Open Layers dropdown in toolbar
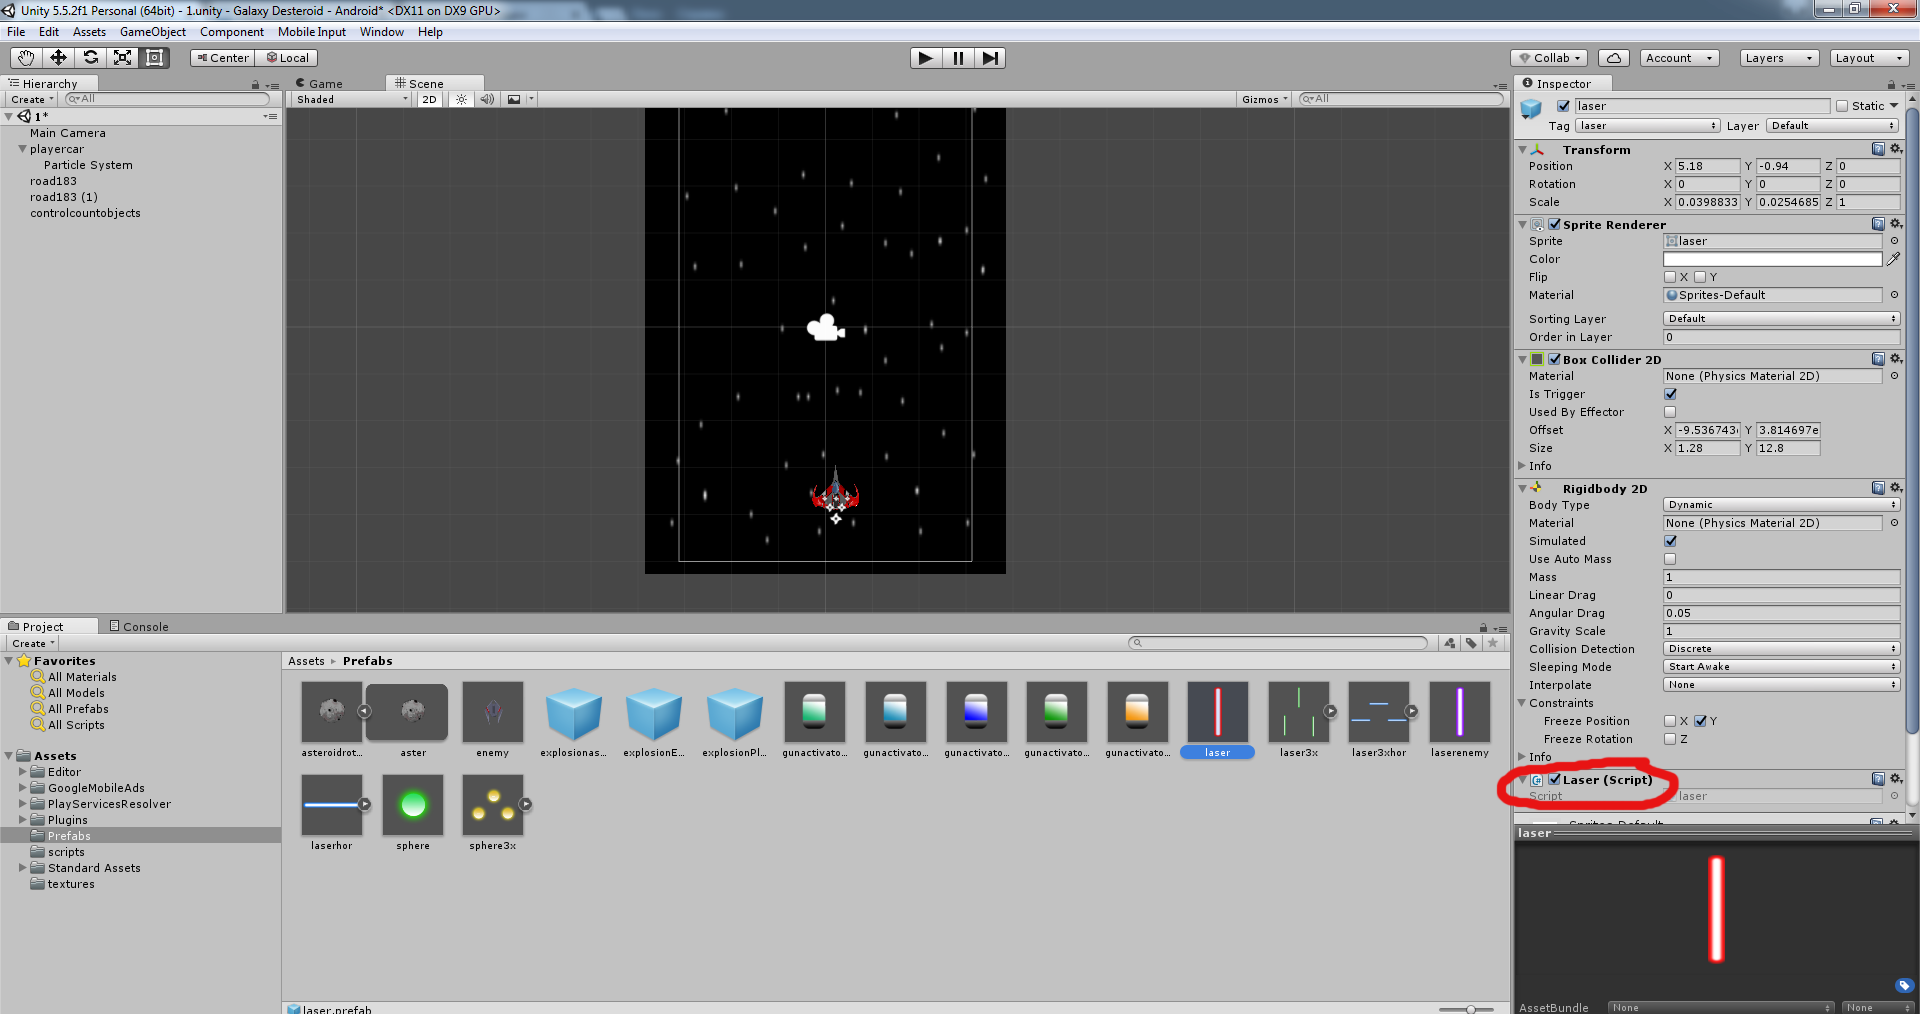This screenshot has width=1920, height=1014. pyautogui.click(x=1778, y=58)
